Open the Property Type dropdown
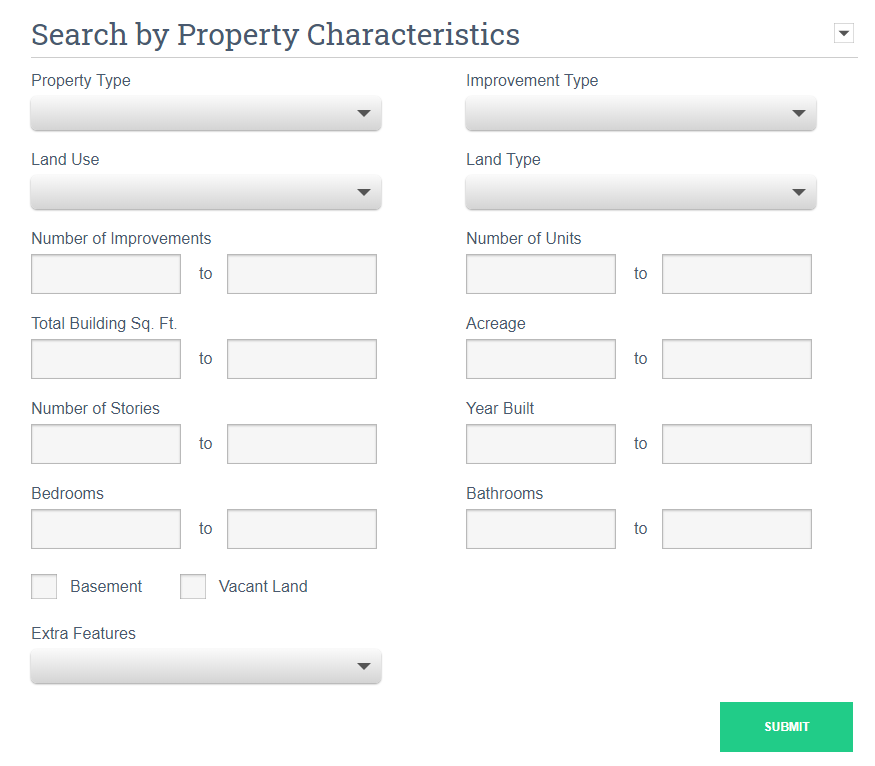 206,114
